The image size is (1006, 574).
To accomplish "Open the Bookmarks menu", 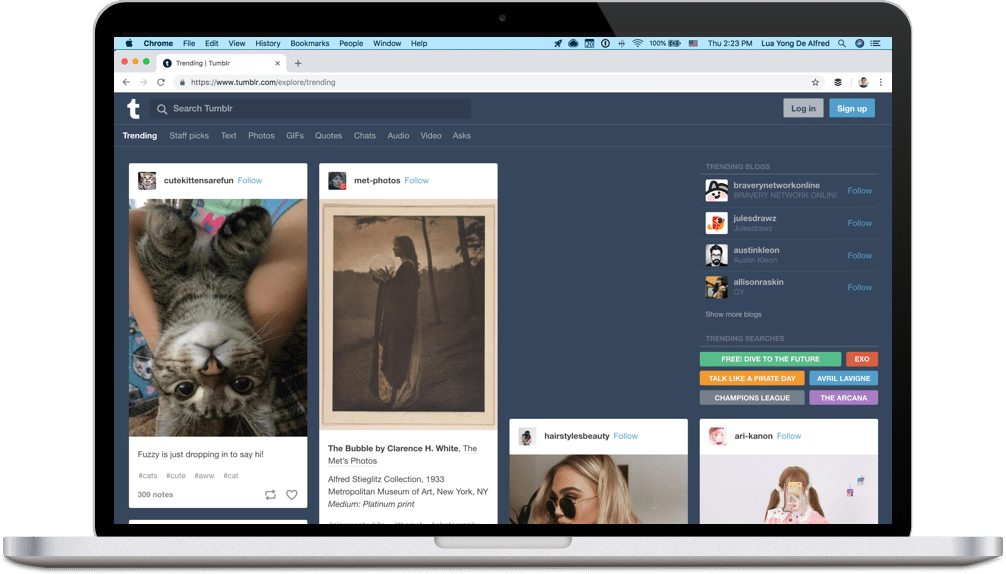I will 309,44.
